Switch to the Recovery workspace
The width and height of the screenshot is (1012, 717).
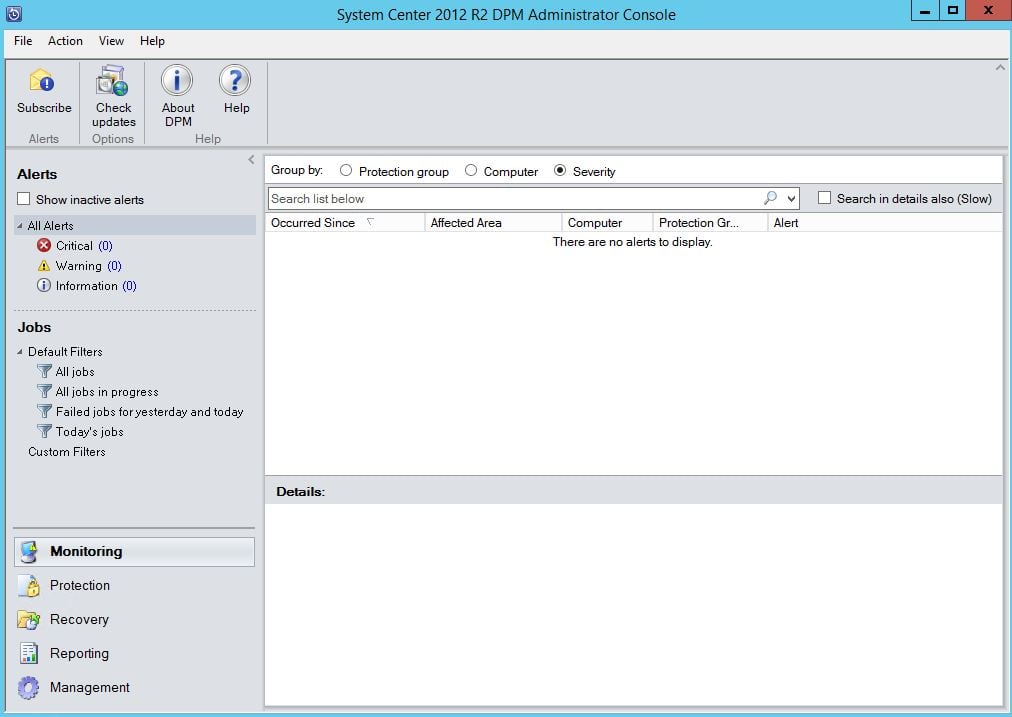pyautogui.click(x=134, y=620)
